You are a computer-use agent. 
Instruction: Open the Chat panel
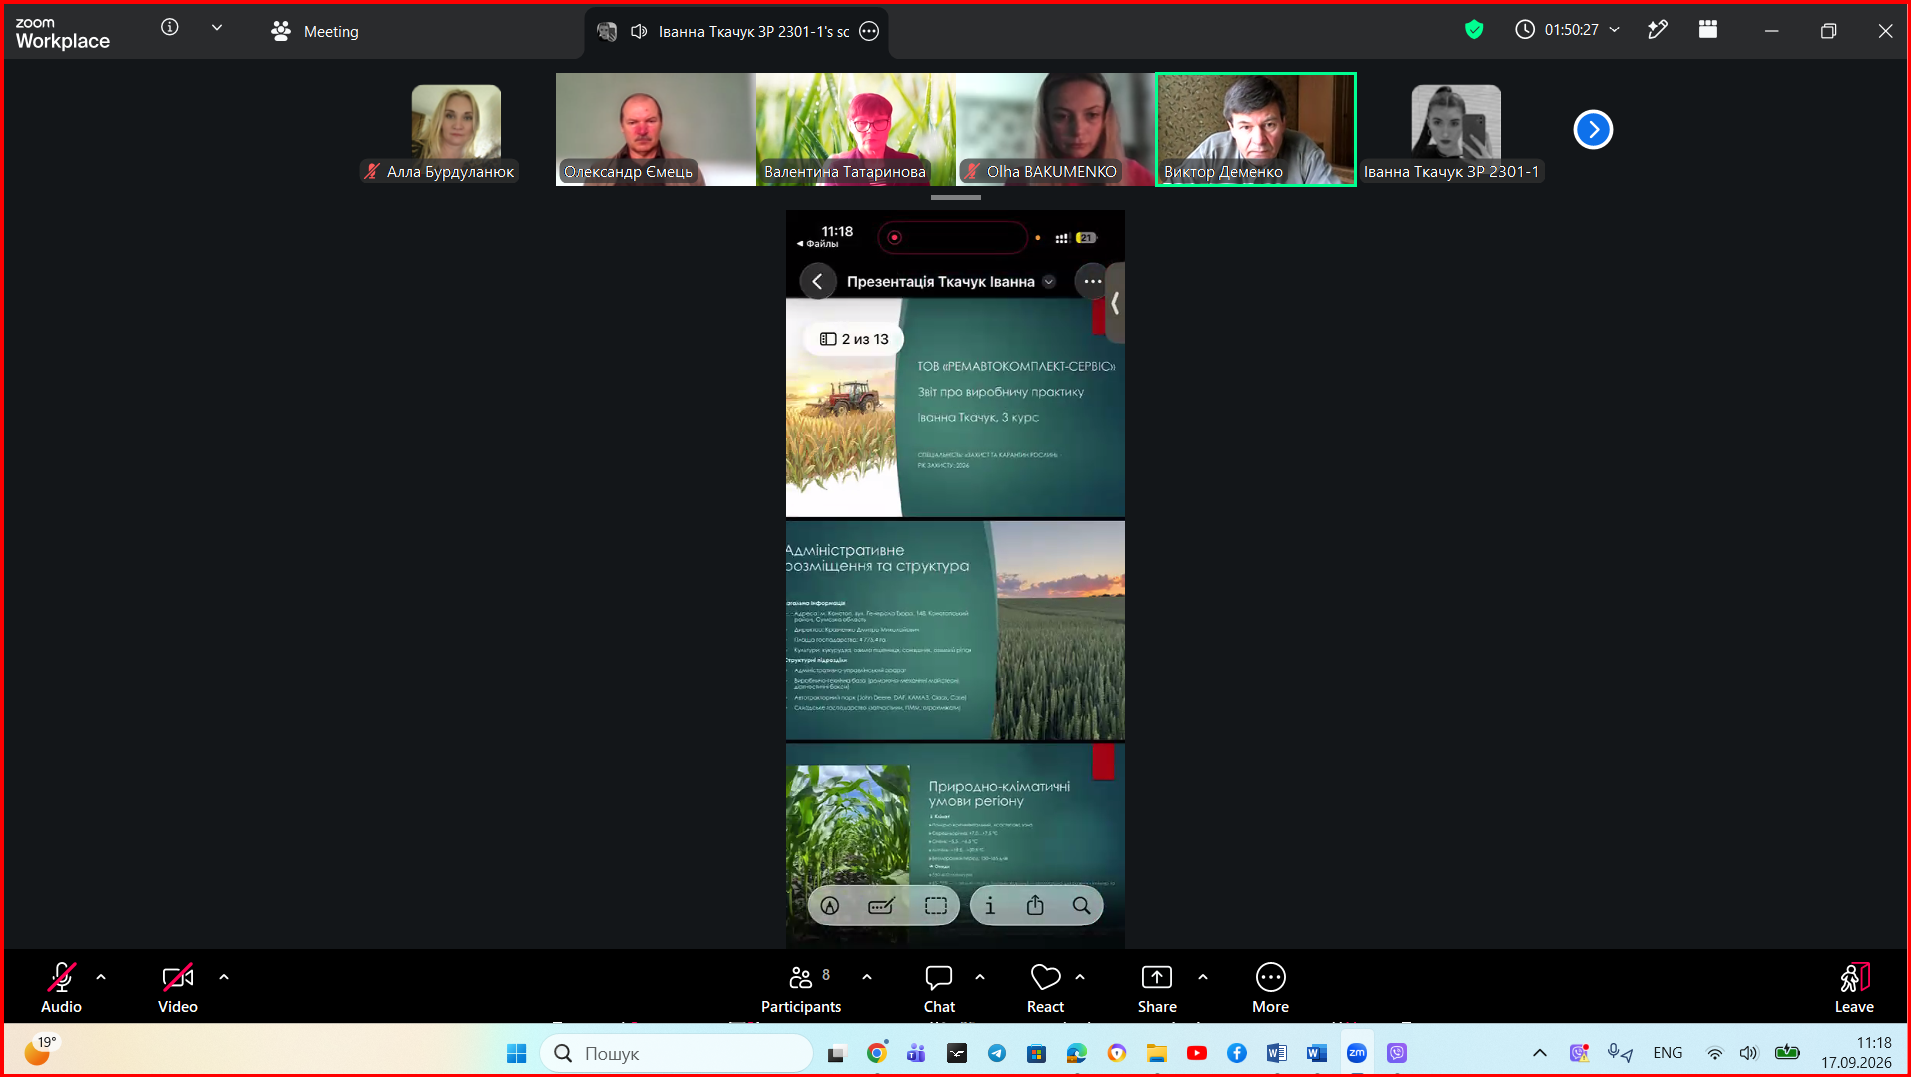[939, 989]
